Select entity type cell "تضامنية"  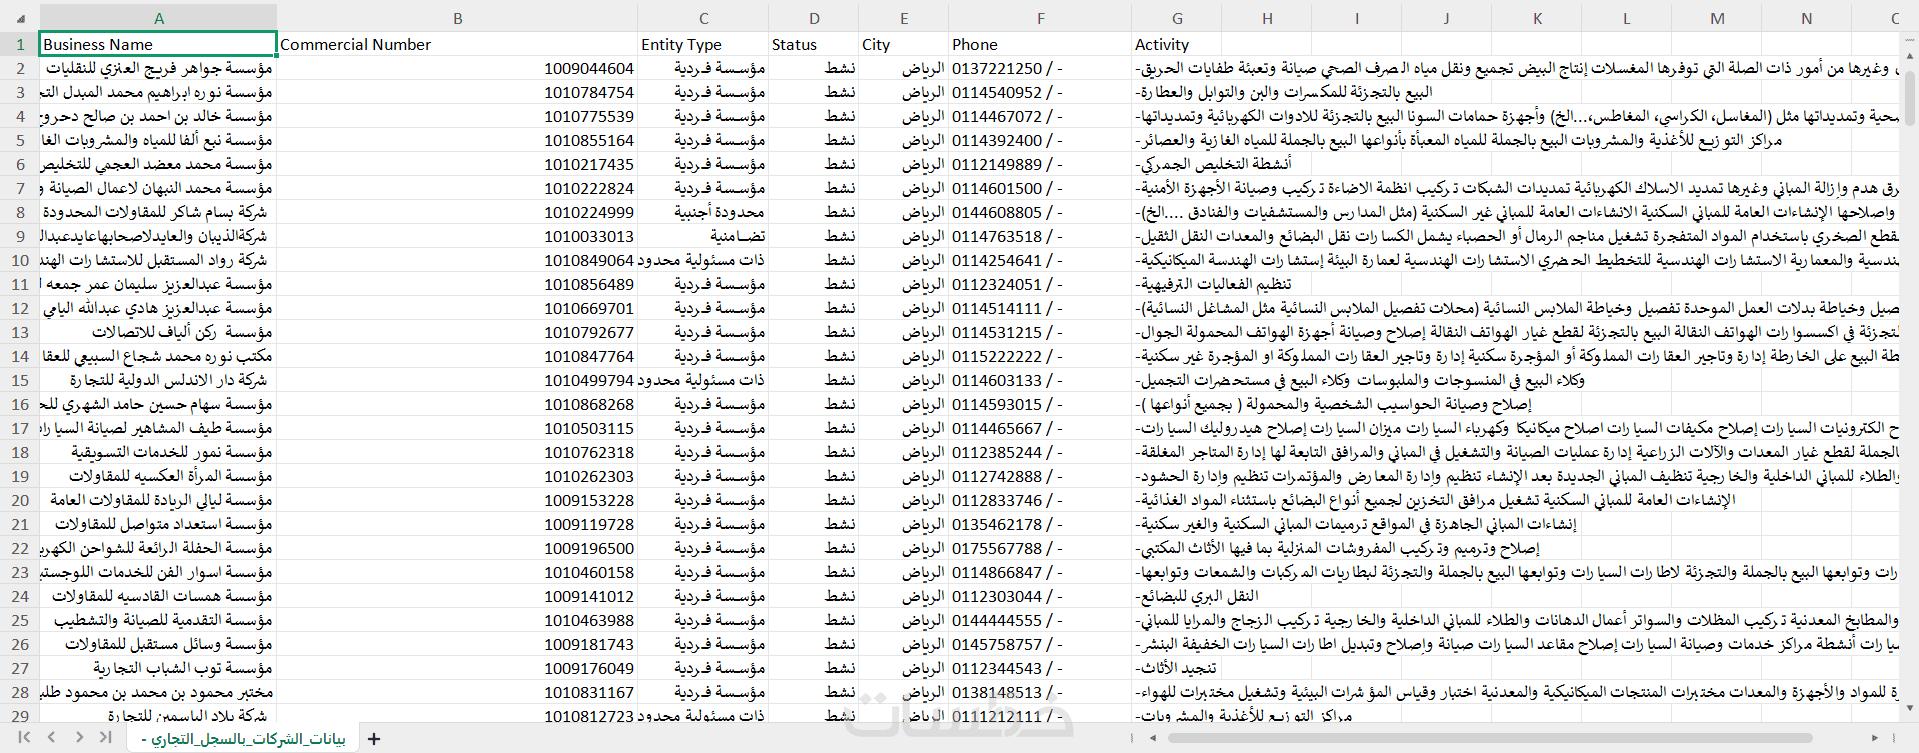[x=703, y=236]
